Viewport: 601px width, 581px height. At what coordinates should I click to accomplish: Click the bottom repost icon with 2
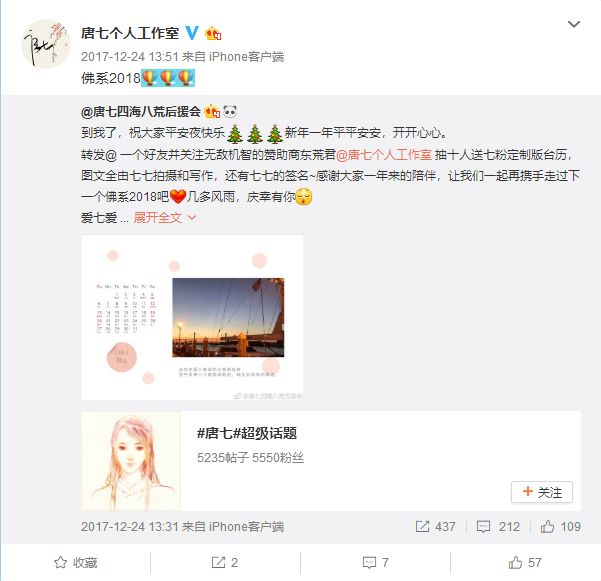(x=225, y=563)
